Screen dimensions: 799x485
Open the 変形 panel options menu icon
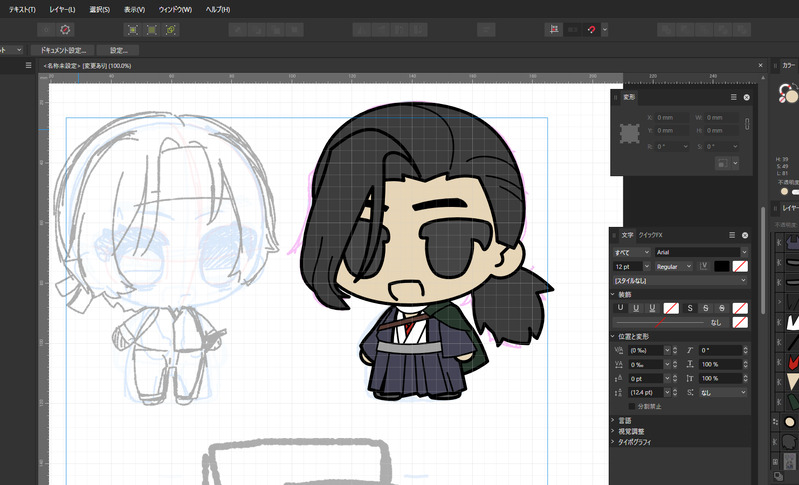point(733,97)
